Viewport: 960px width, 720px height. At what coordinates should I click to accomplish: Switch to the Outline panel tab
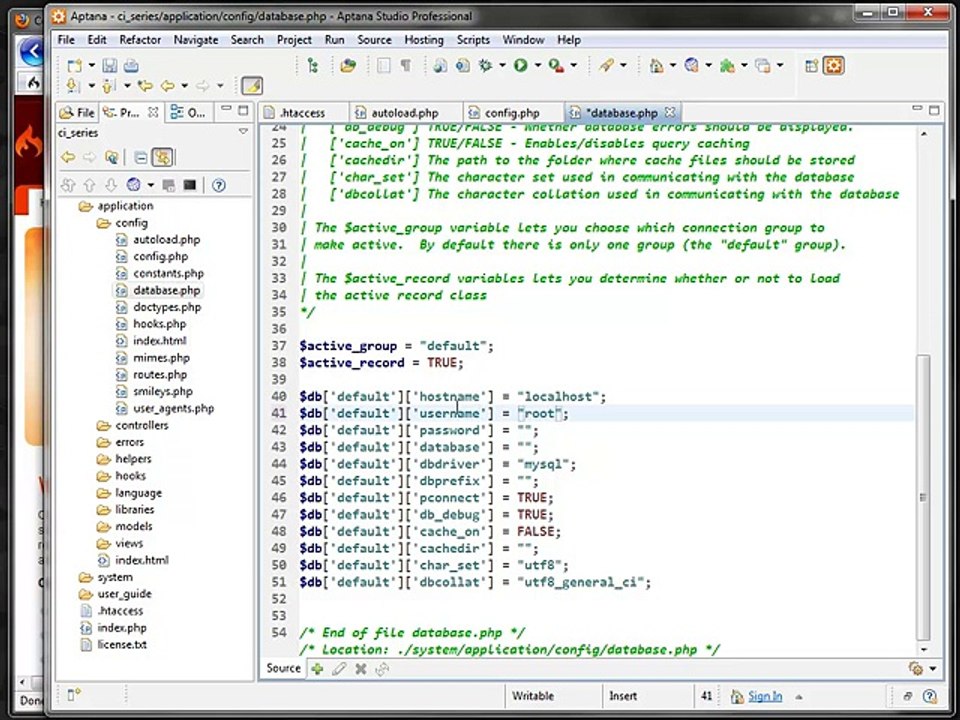(188, 113)
